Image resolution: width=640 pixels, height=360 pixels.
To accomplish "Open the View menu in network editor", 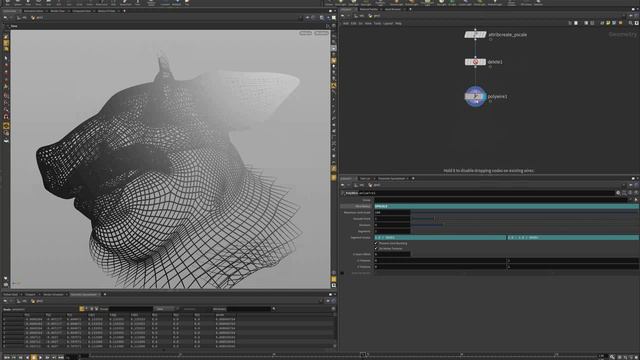I will 368,24.
